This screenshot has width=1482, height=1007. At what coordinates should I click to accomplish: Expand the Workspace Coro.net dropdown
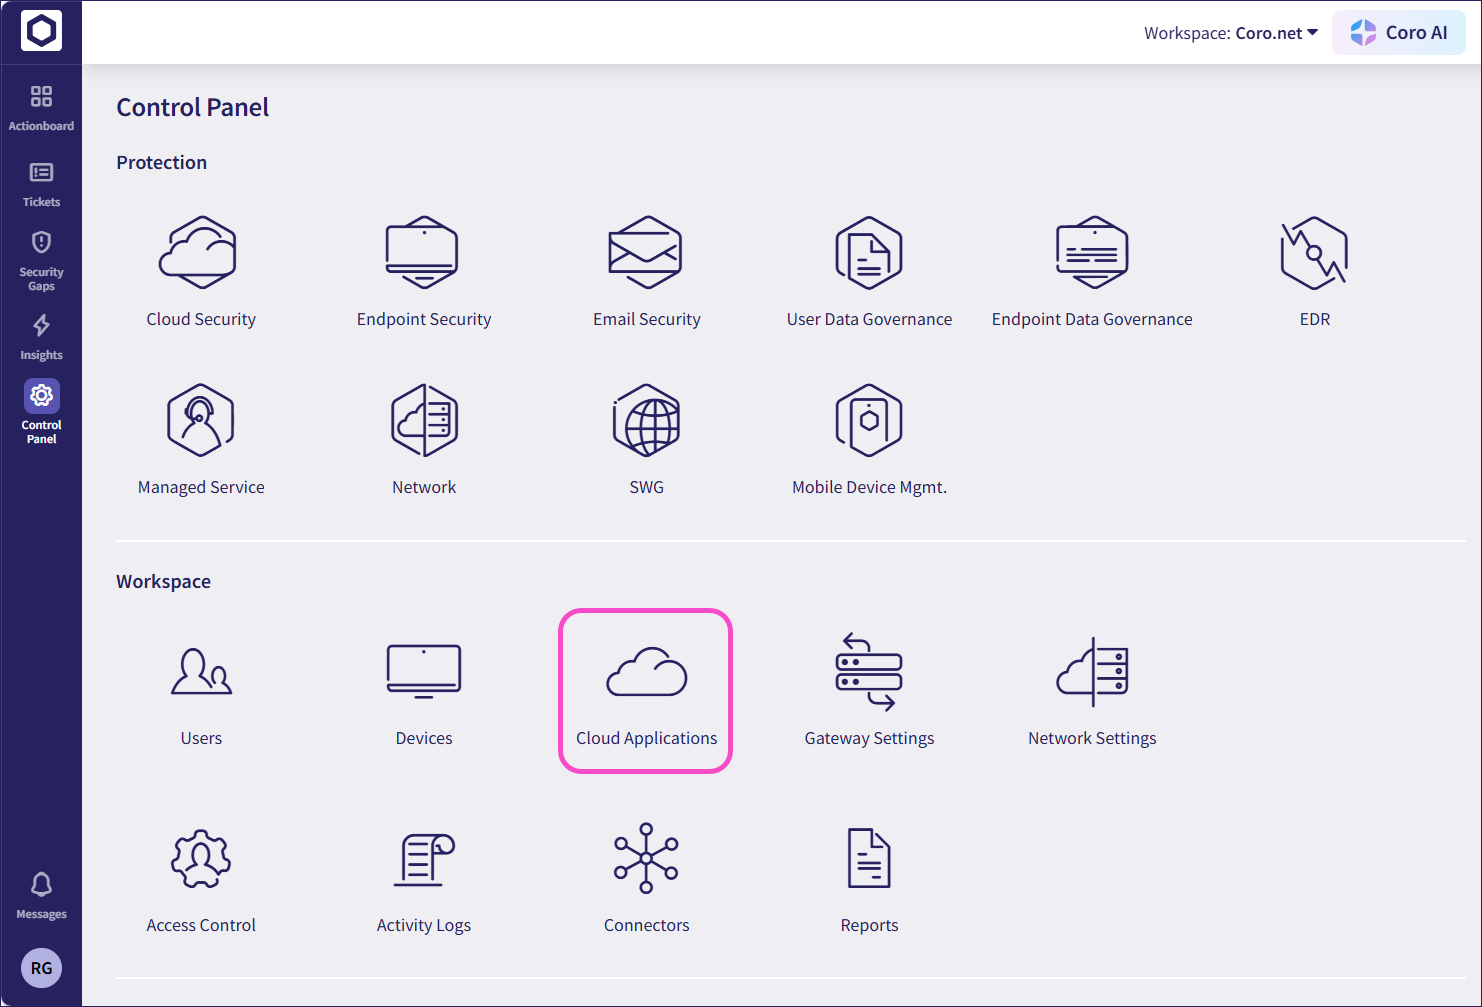tap(1231, 33)
